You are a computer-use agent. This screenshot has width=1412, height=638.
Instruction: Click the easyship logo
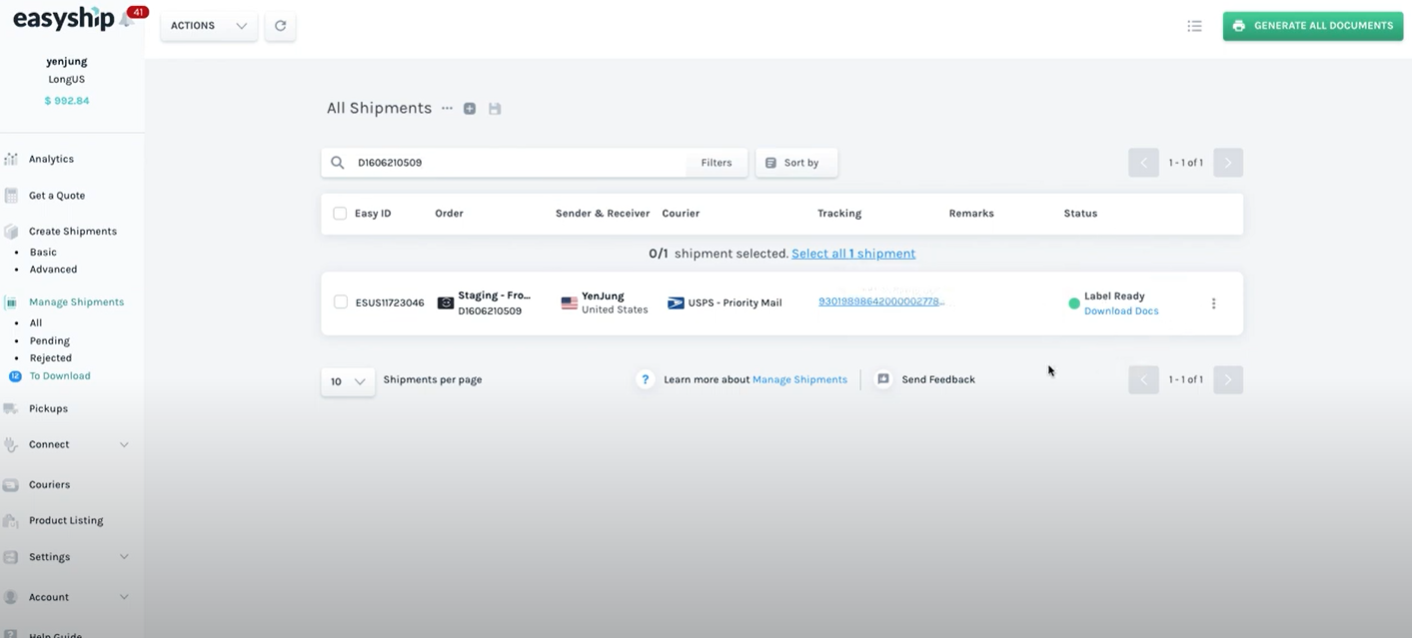tap(63, 19)
